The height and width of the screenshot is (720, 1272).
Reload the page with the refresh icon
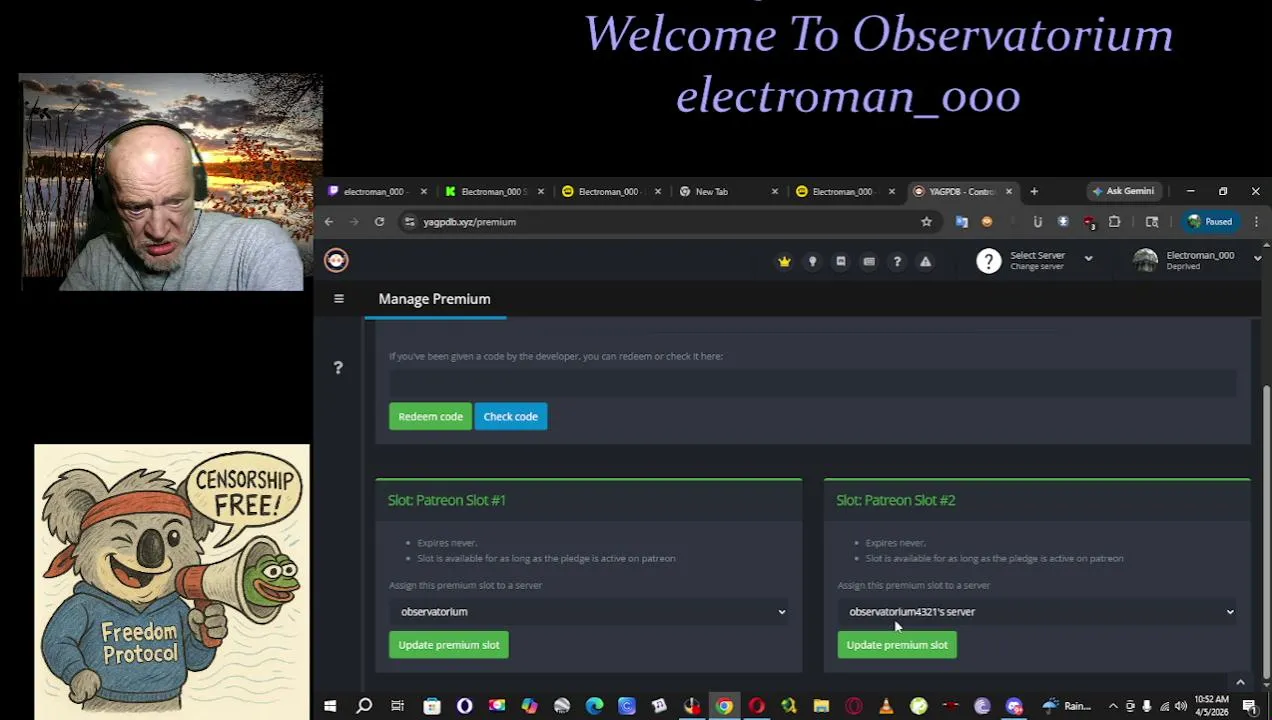379,222
